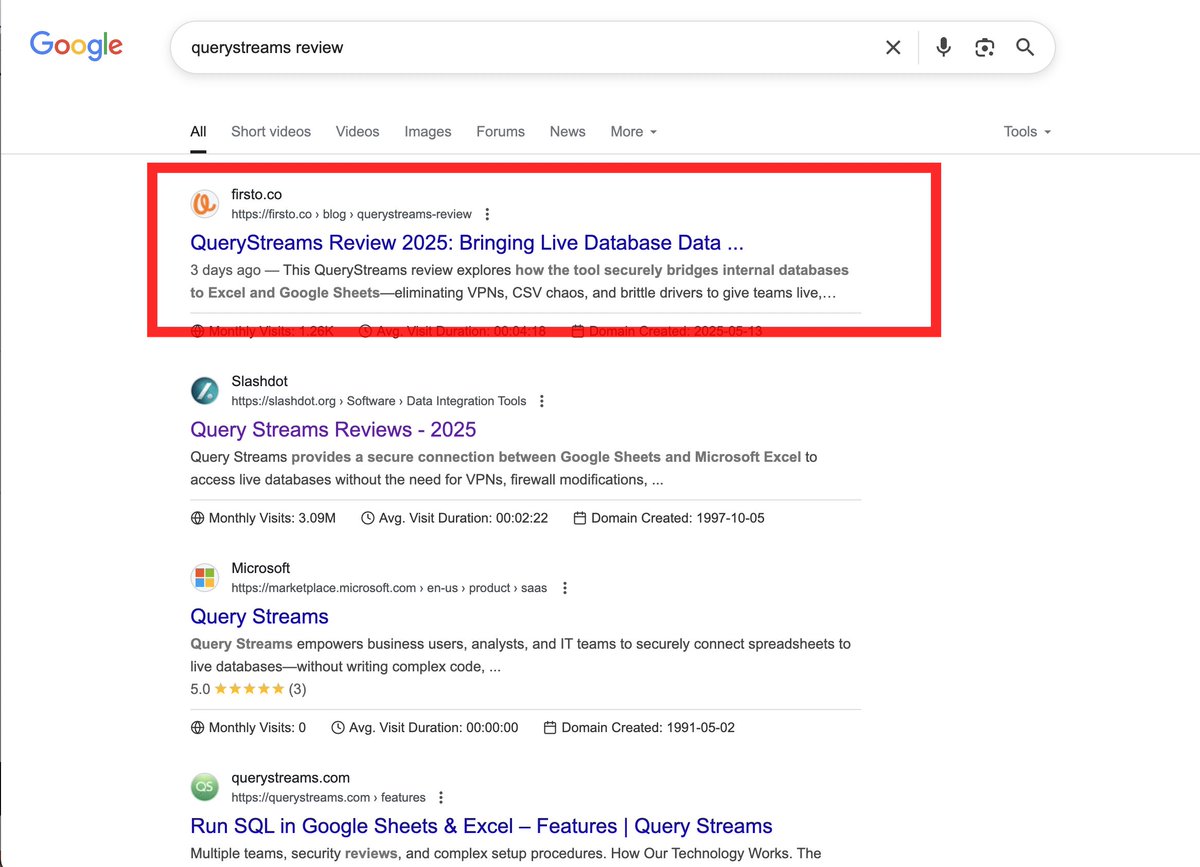Open QueryStreams Review 2025 result link

467,242
